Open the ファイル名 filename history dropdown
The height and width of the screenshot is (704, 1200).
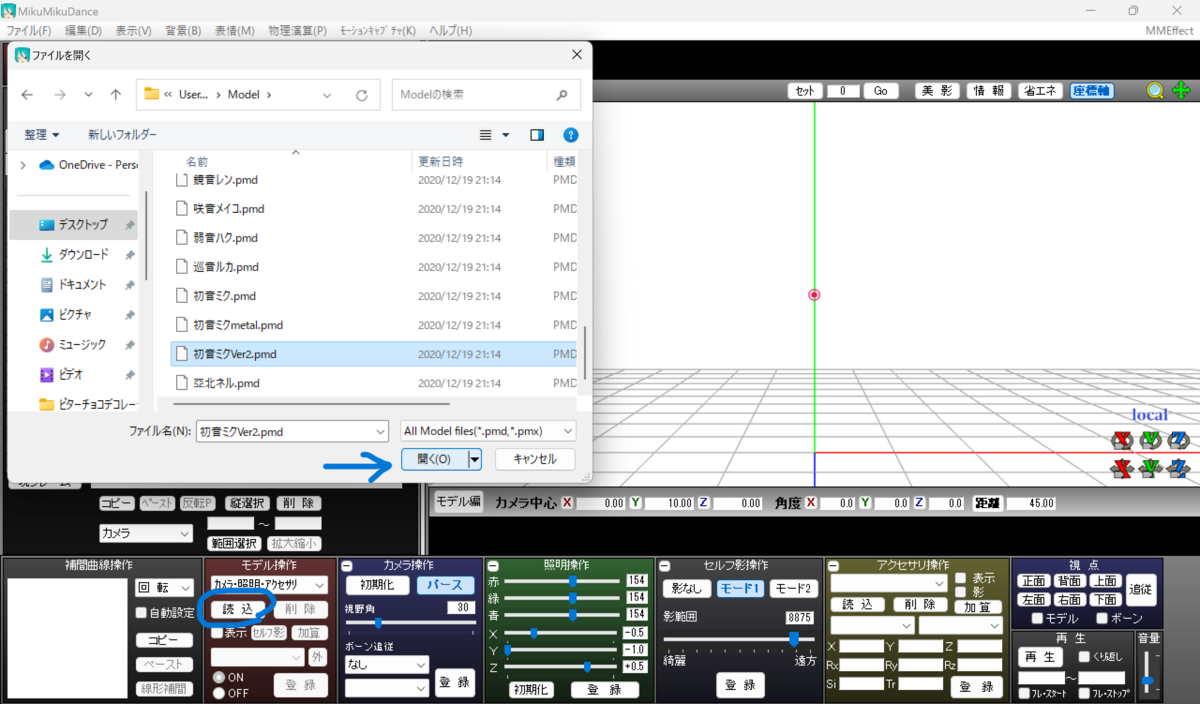380,431
